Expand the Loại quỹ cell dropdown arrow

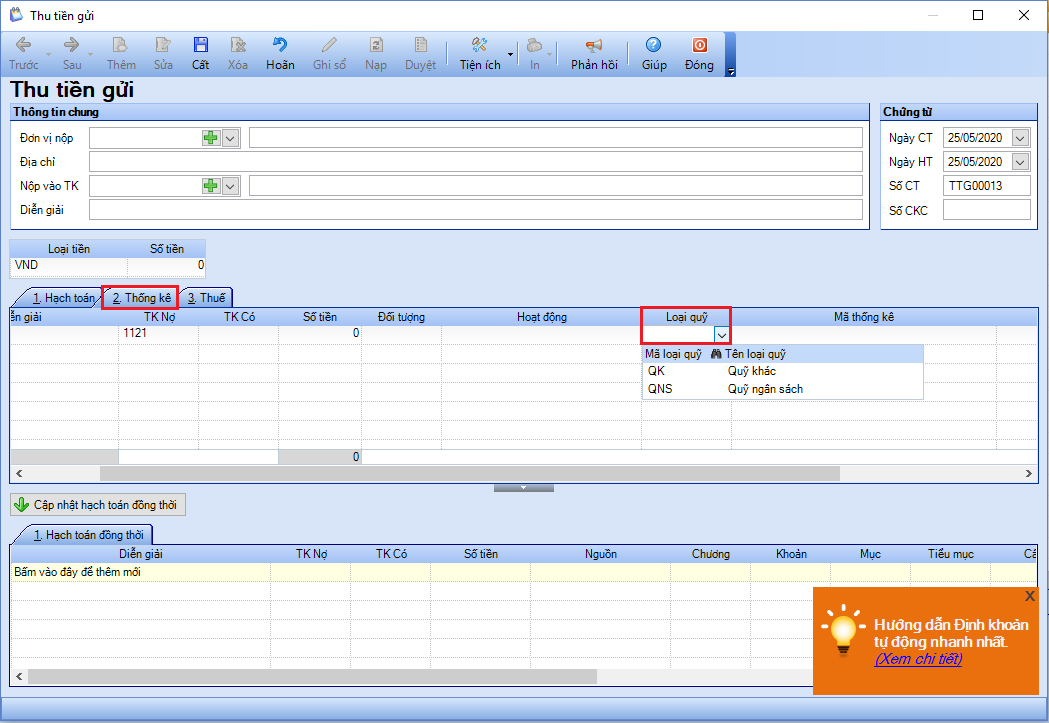[722, 335]
